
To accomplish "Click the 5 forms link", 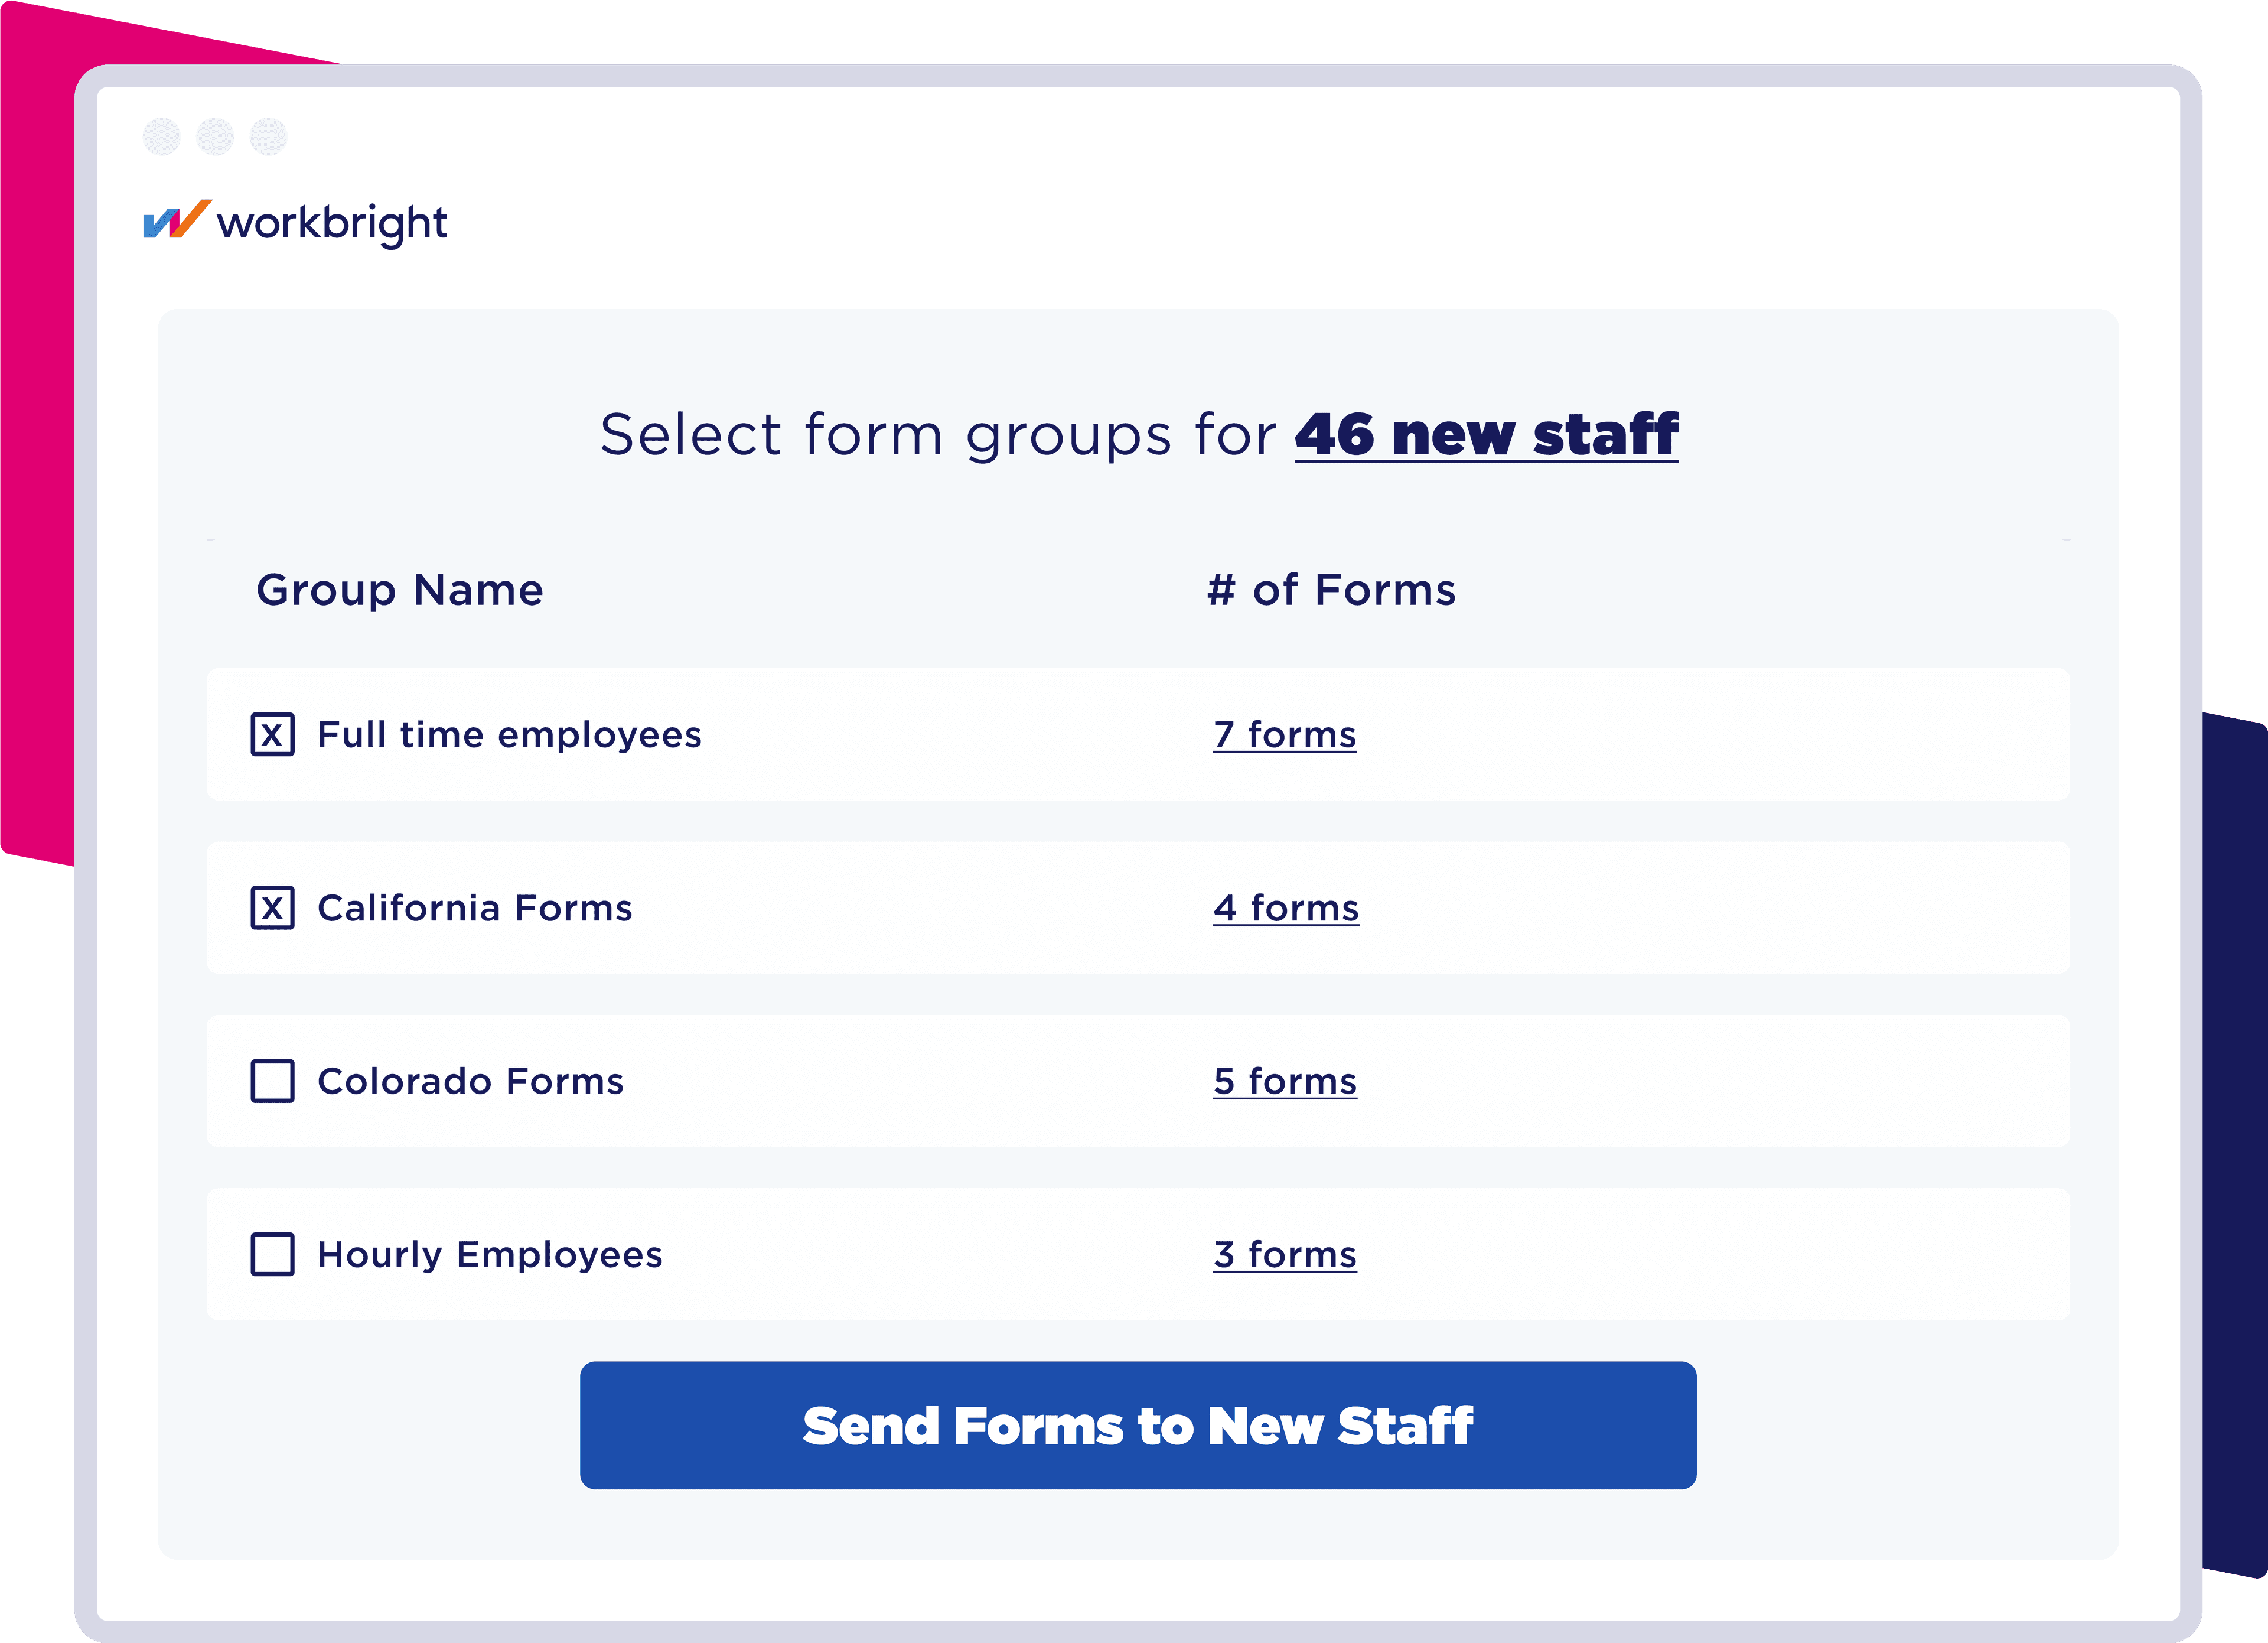I will click(x=1284, y=1080).
